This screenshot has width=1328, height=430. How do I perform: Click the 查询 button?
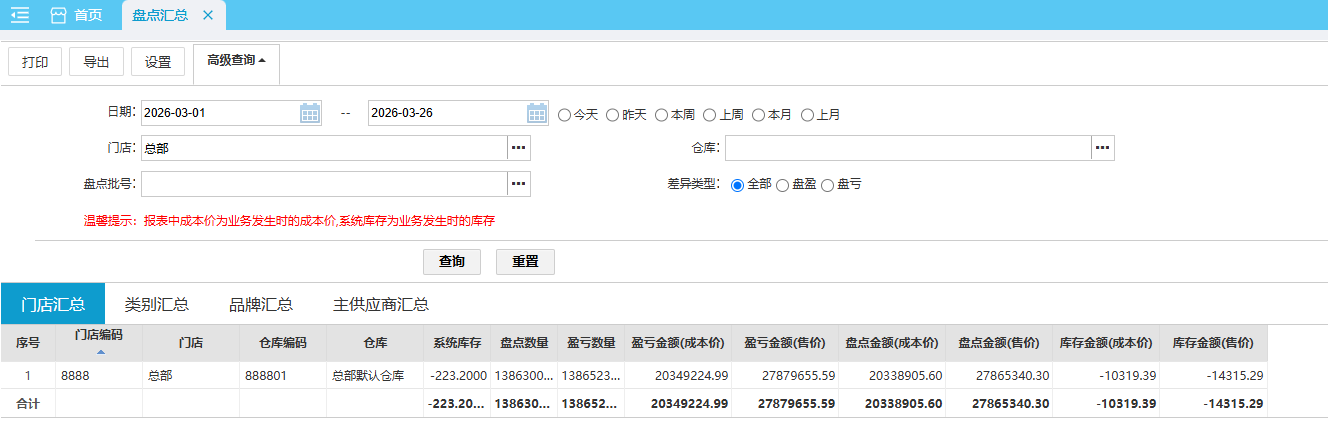tap(452, 261)
